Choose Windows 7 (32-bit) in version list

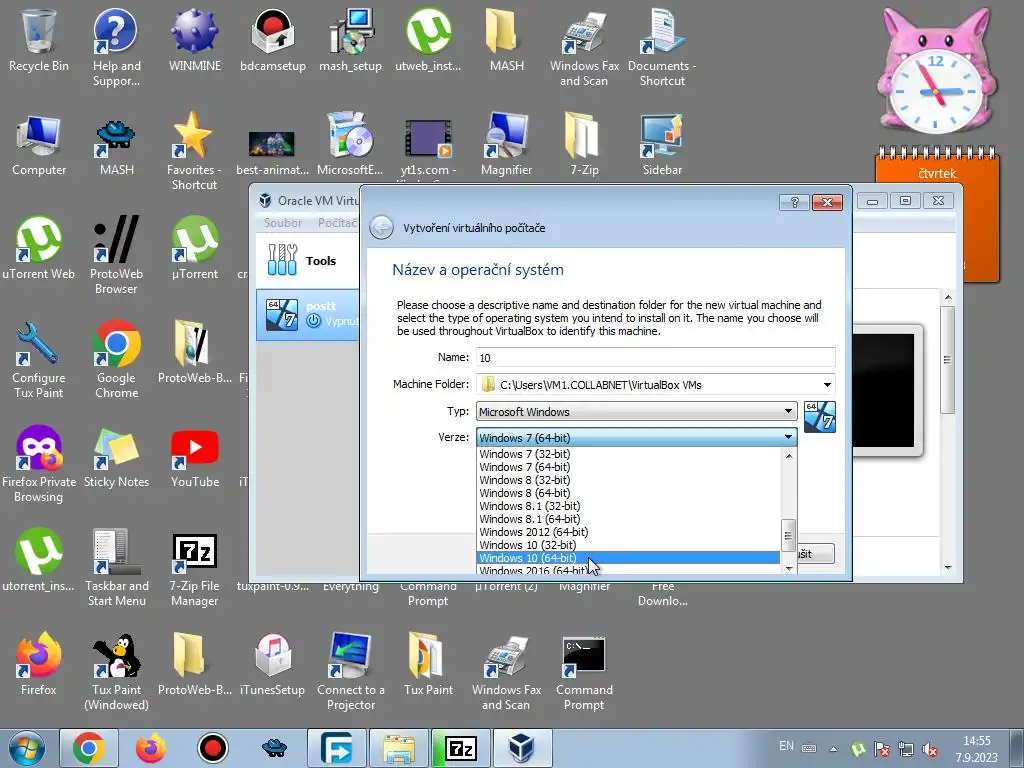tap(628, 454)
